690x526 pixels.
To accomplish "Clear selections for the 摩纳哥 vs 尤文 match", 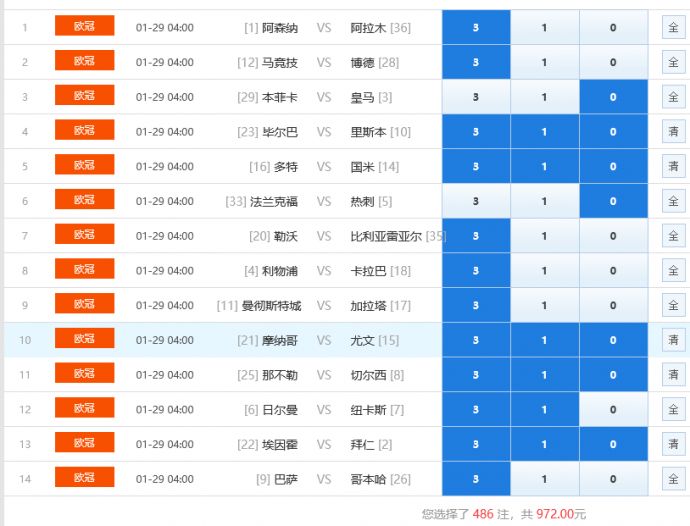I will pos(673,340).
